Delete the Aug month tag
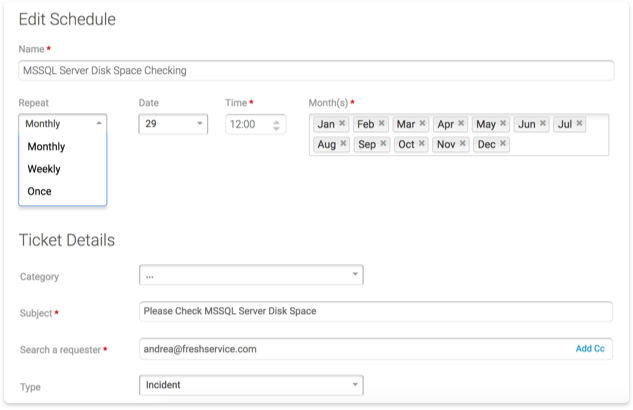 [x=343, y=144]
